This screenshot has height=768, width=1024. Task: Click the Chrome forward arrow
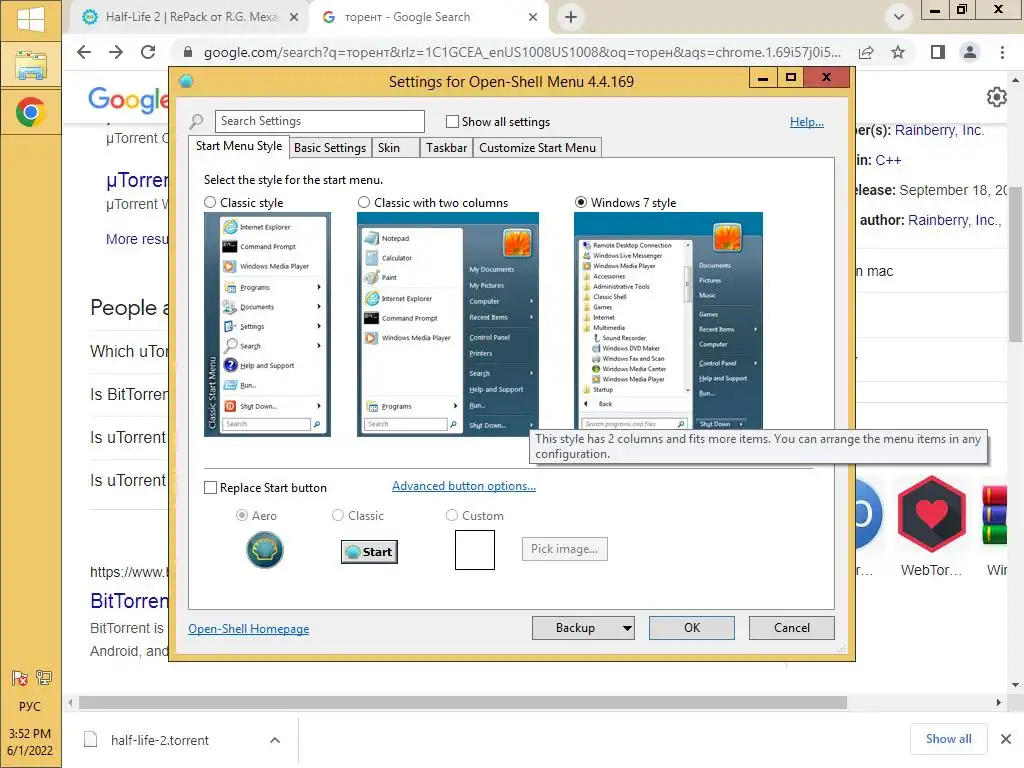(116, 52)
